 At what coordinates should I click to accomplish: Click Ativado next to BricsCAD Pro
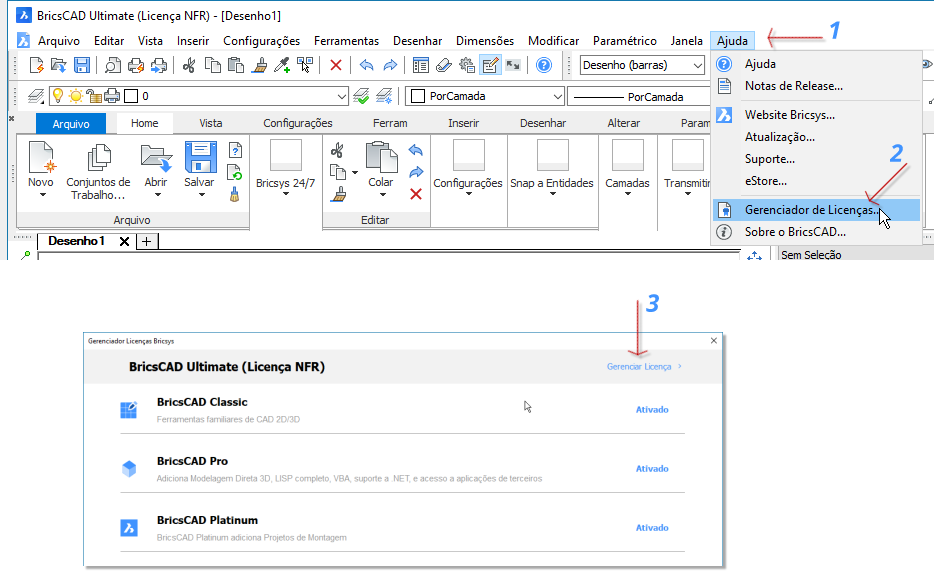[x=652, y=469]
